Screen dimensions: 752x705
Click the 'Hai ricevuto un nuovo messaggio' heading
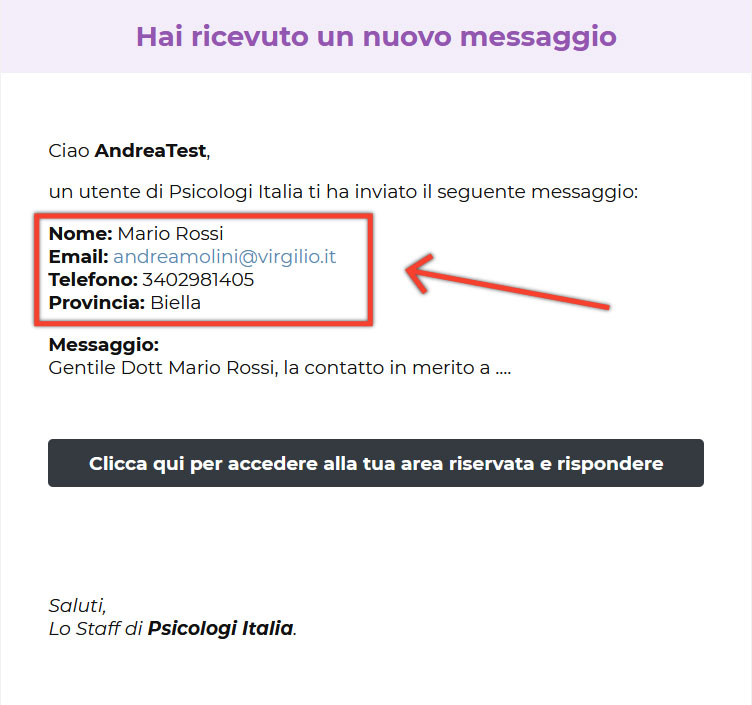(x=376, y=37)
